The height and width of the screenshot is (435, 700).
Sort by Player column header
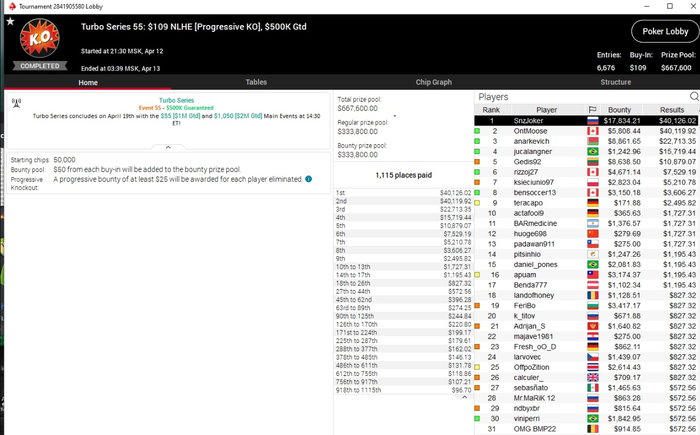click(x=546, y=110)
